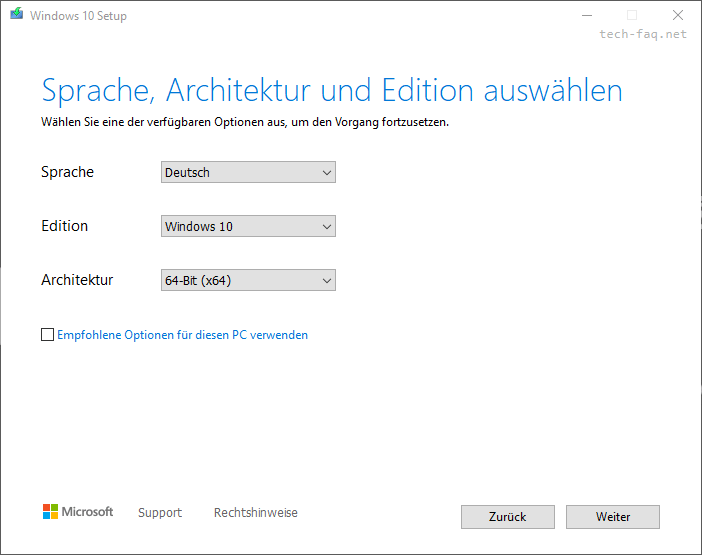Click the Zurück button
Viewport: 702px width, 555px height.
[508, 517]
